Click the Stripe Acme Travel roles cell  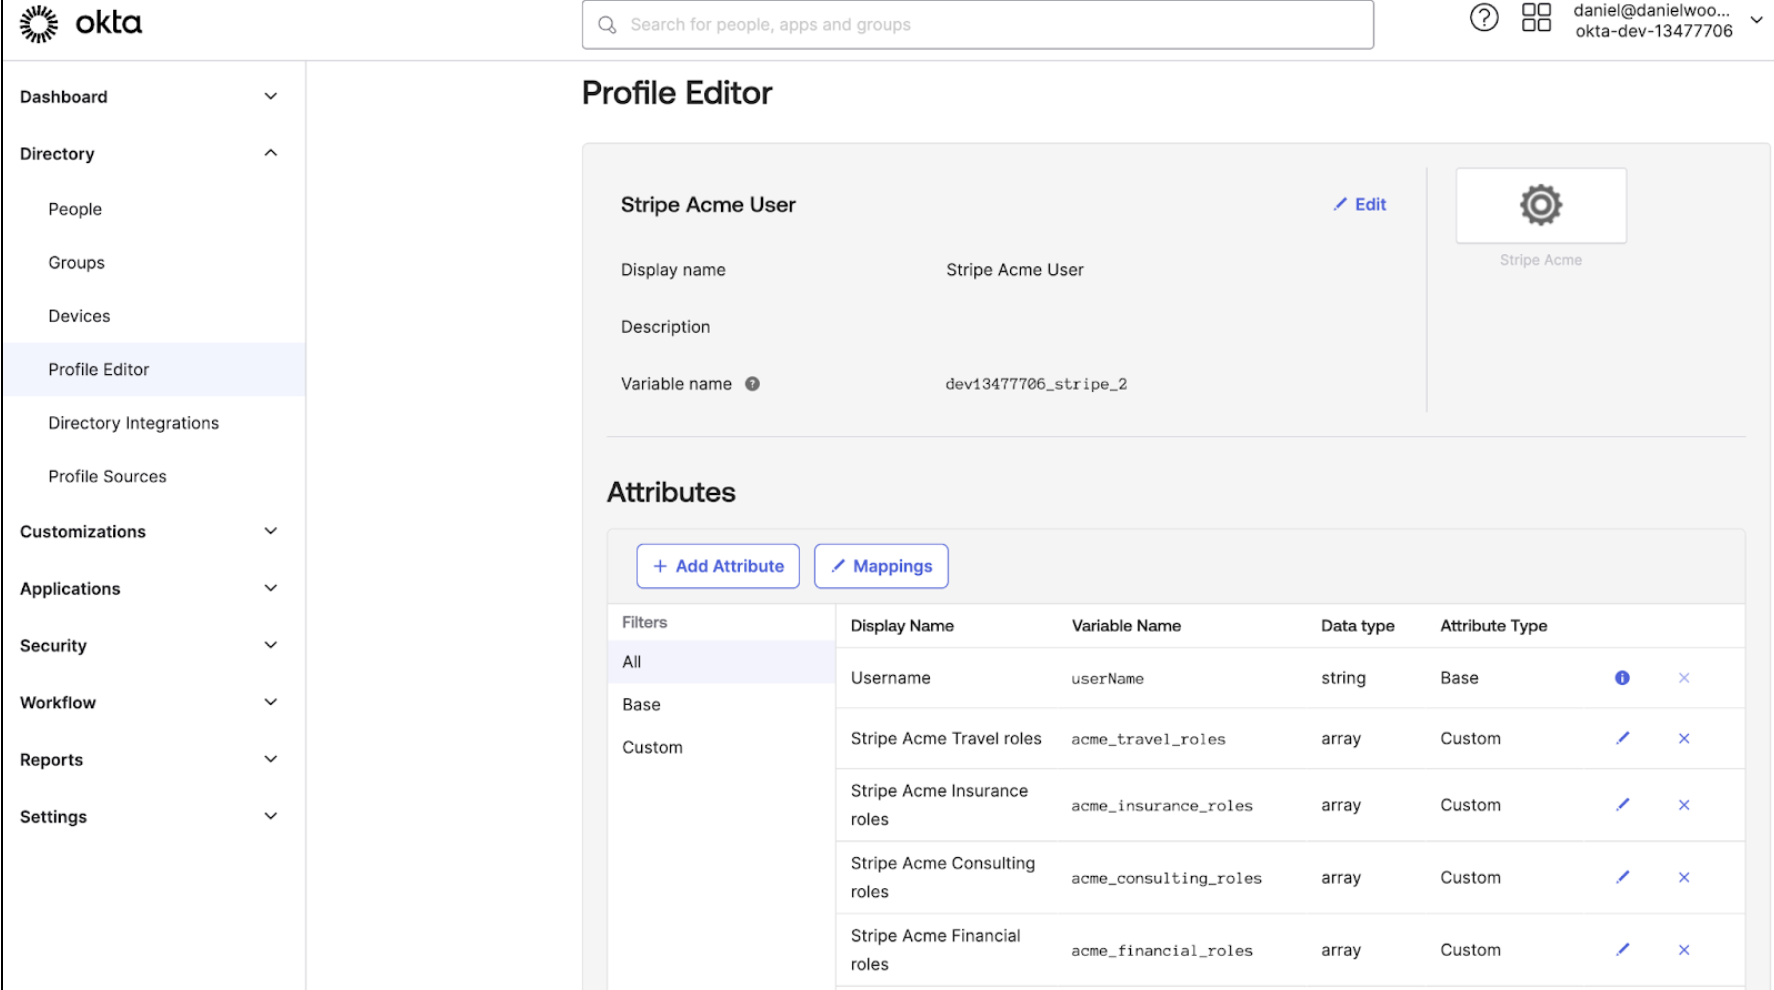click(946, 738)
